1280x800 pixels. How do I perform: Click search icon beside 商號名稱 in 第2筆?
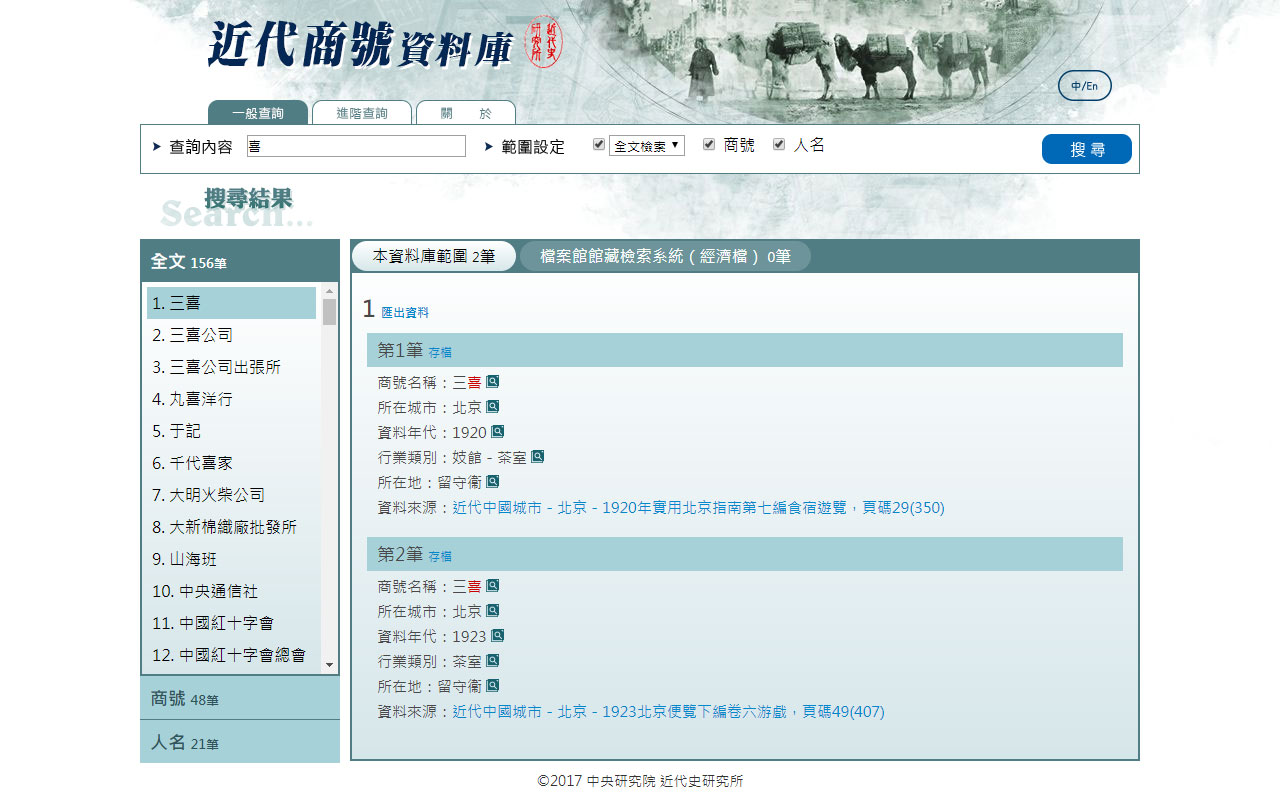click(x=492, y=585)
